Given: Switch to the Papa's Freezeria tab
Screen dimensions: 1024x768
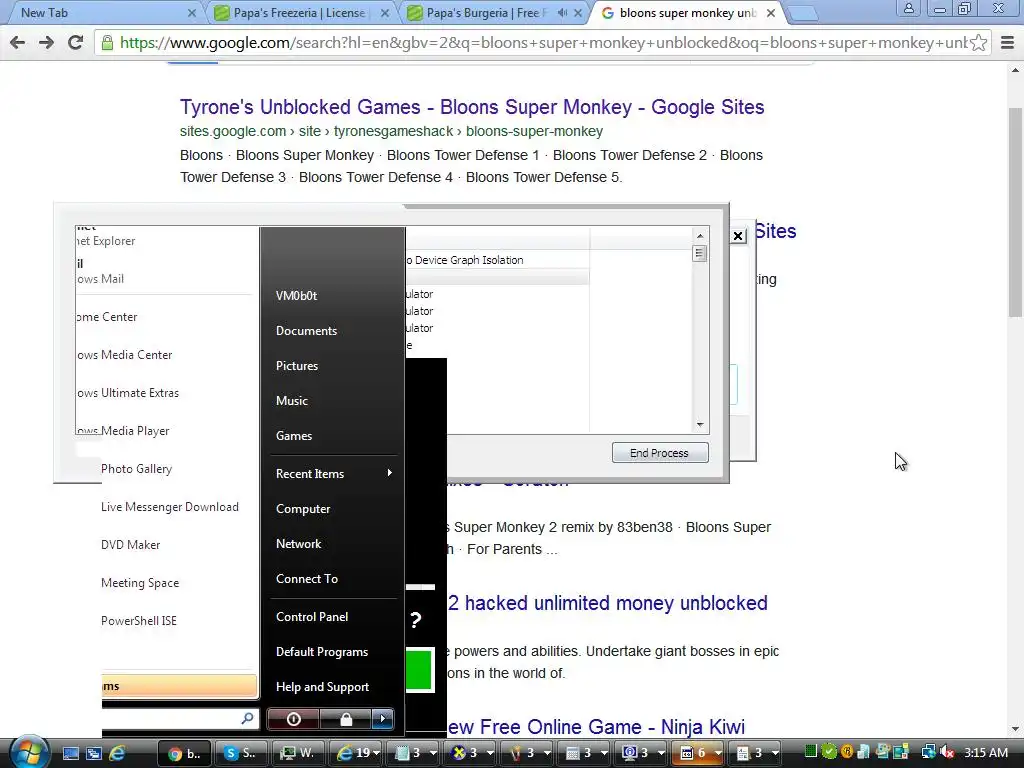Looking at the screenshot, I should click(x=300, y=13).
